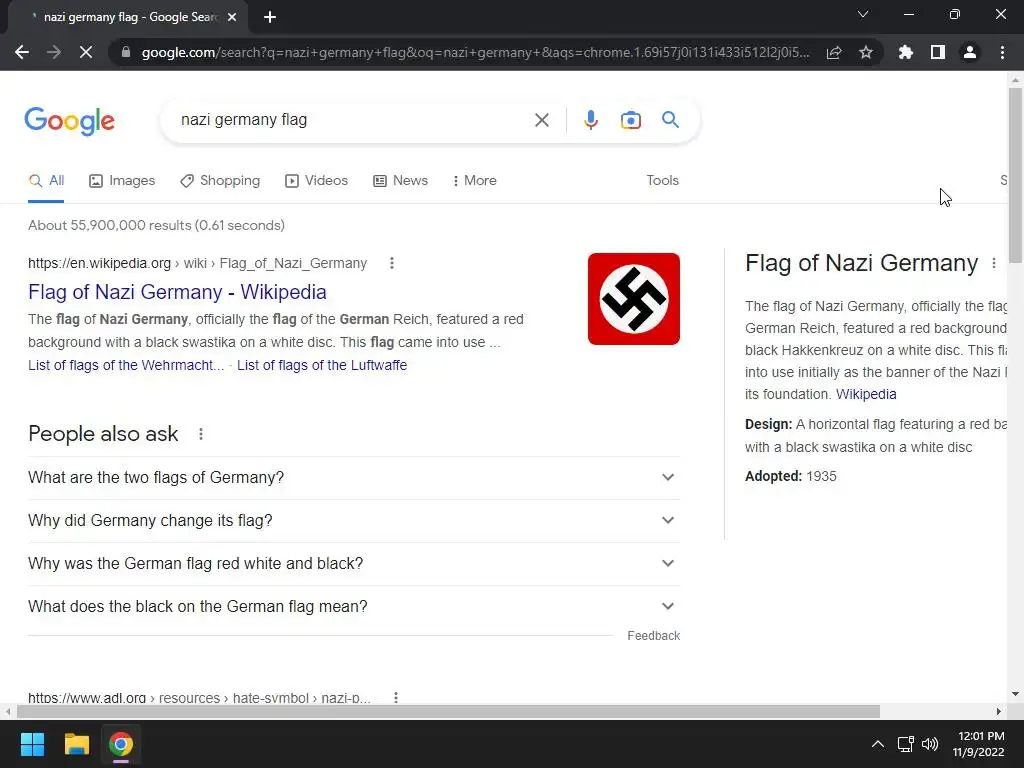
Task: Open the More search categories menu
Action: click(x=474, y=181)
